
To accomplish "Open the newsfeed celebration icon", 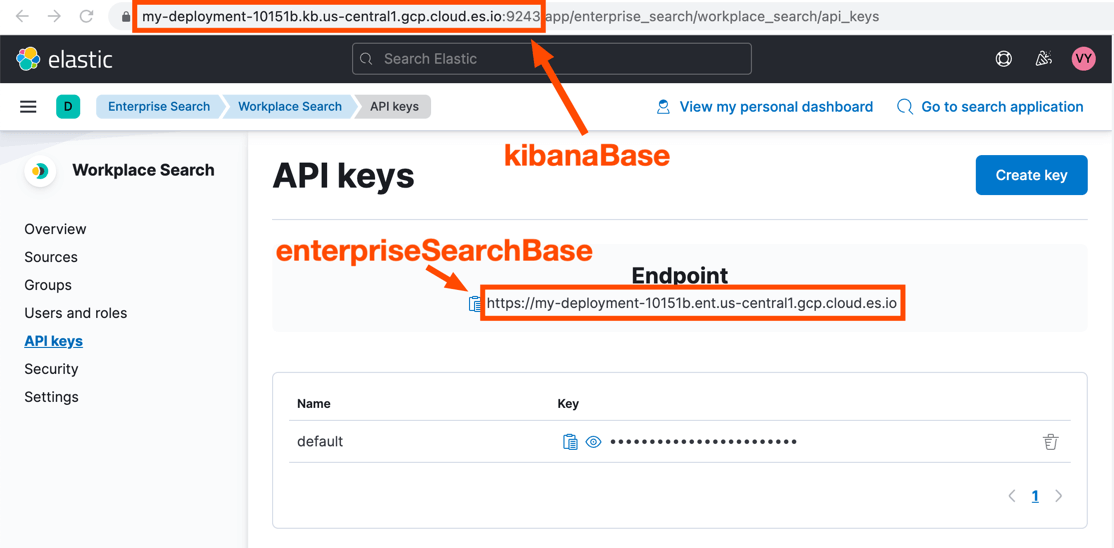I will (1043, 59).
